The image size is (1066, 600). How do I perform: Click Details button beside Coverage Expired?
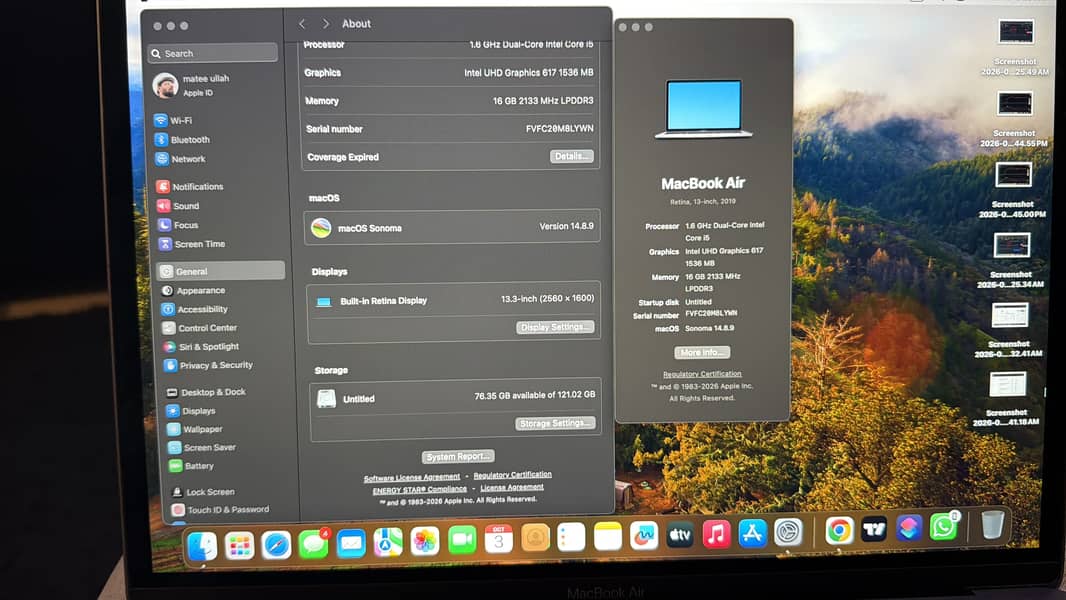[x=572, y=156]
